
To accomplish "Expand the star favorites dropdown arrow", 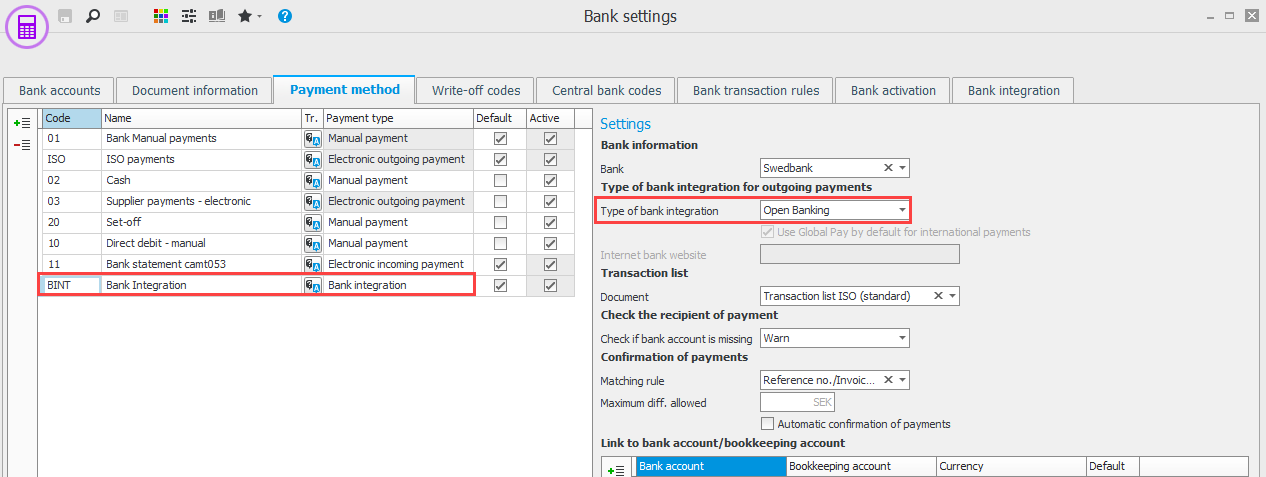I will pyautogui.click(x=260, y=17).
